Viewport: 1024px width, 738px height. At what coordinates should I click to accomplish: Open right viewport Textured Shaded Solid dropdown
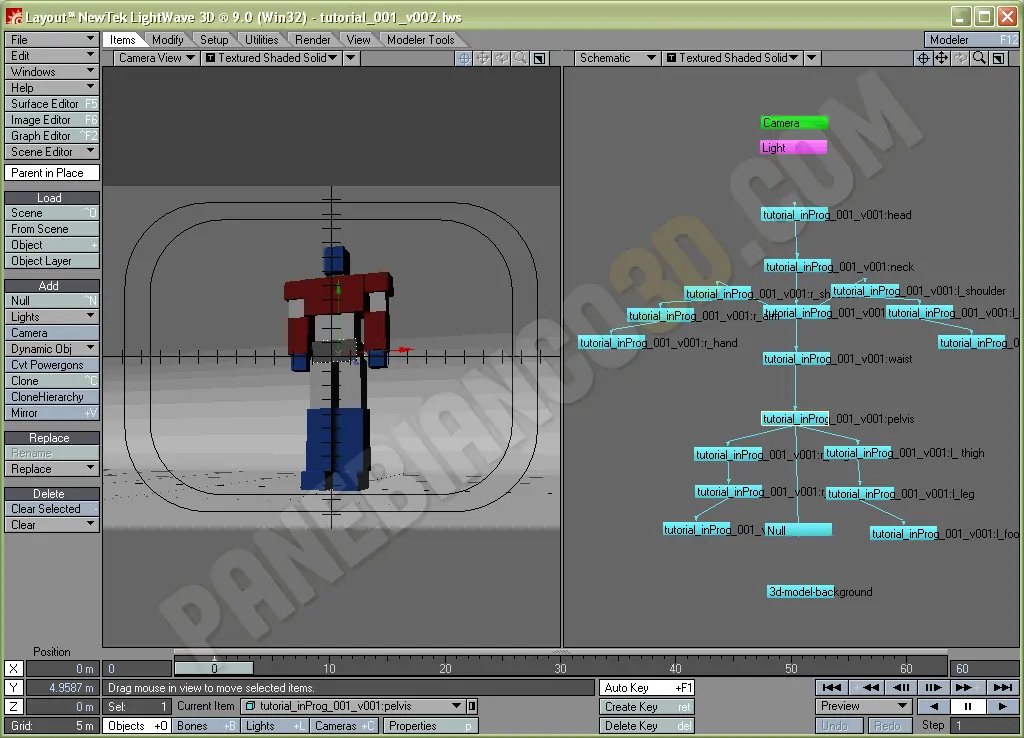[x=732, y=58]
